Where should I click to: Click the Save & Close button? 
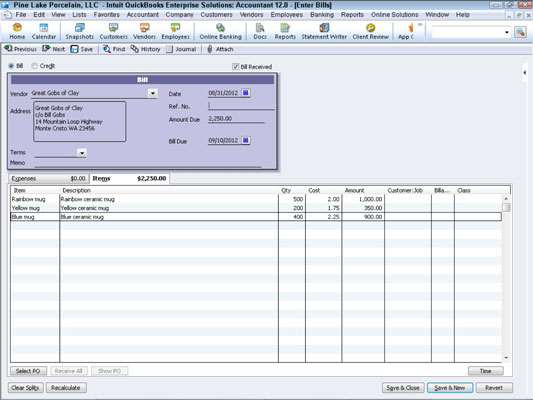(x=403, y=388)
